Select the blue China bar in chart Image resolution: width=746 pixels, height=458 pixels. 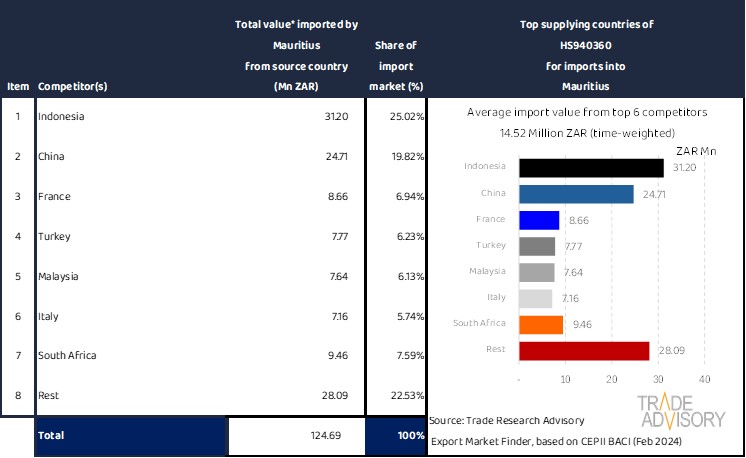tap(576, 193)
